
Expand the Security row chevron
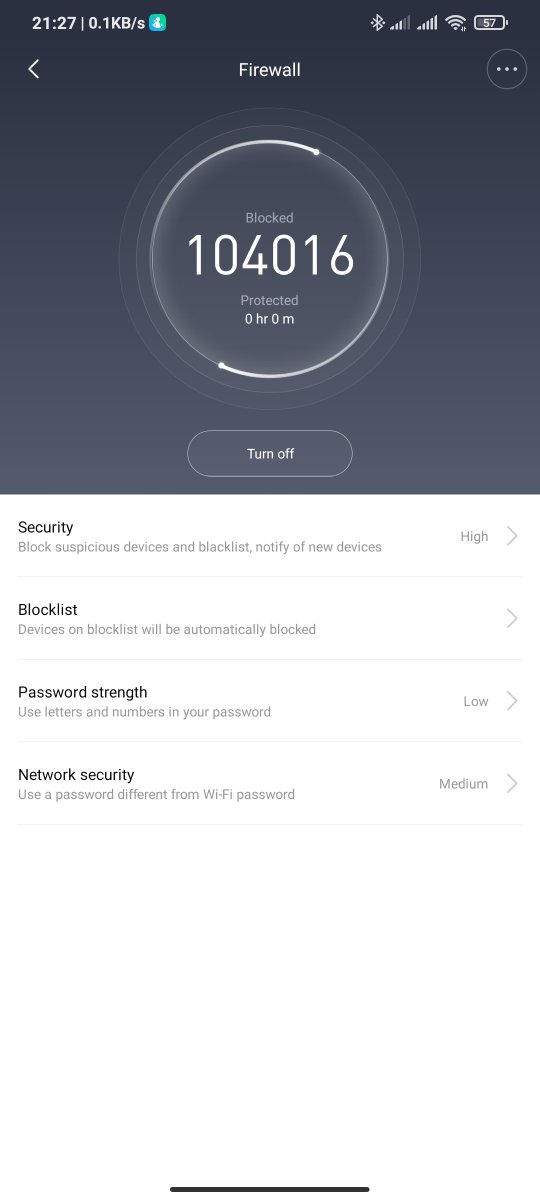pyautogui.click(x=512, y=536)
